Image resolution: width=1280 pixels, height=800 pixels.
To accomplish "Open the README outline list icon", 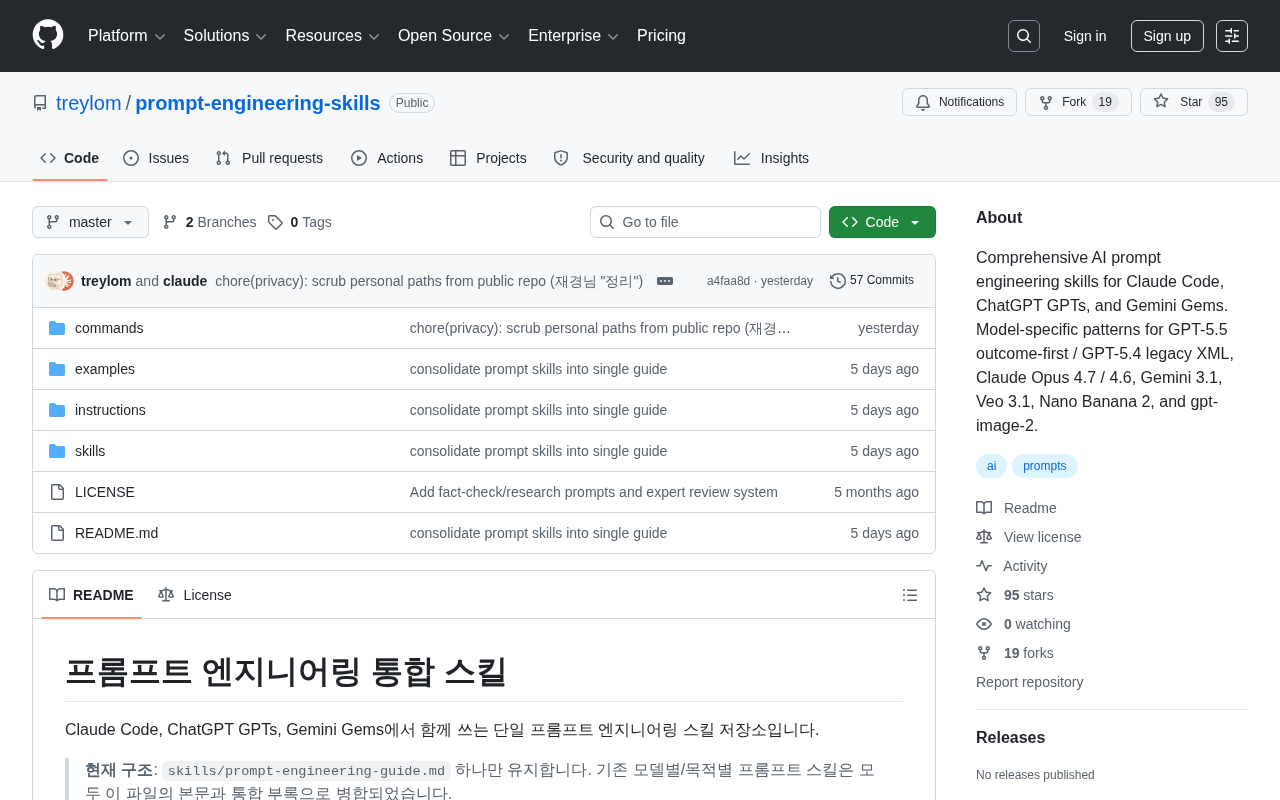I will (x=910, y=595).
